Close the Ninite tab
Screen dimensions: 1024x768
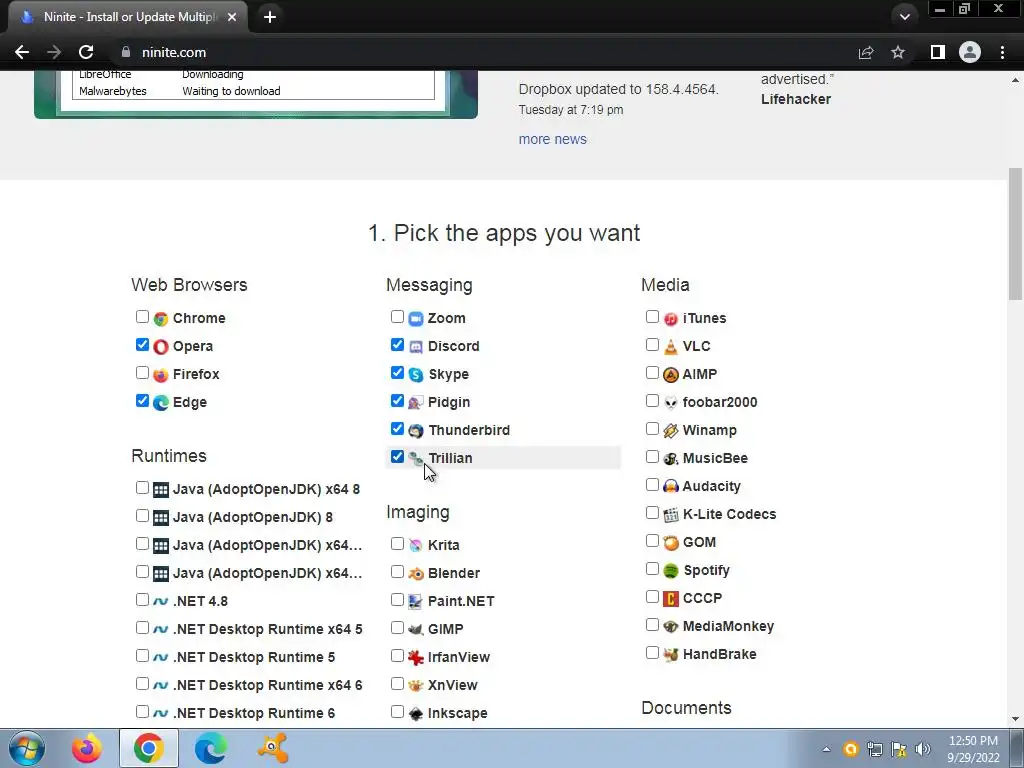coord(232,17)
